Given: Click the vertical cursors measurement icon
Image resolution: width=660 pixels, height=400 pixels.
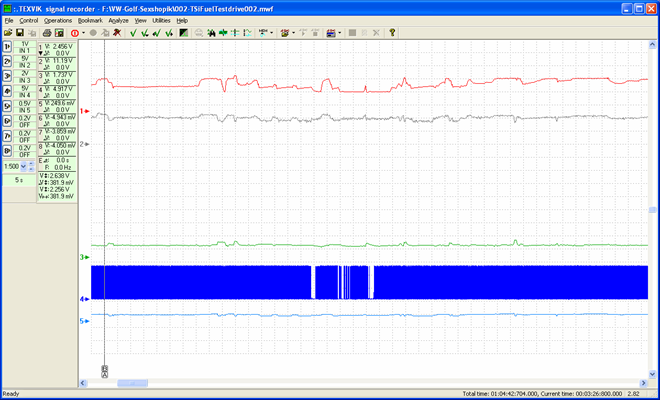Looking at the screenshot, I should [x=236, y=33].
